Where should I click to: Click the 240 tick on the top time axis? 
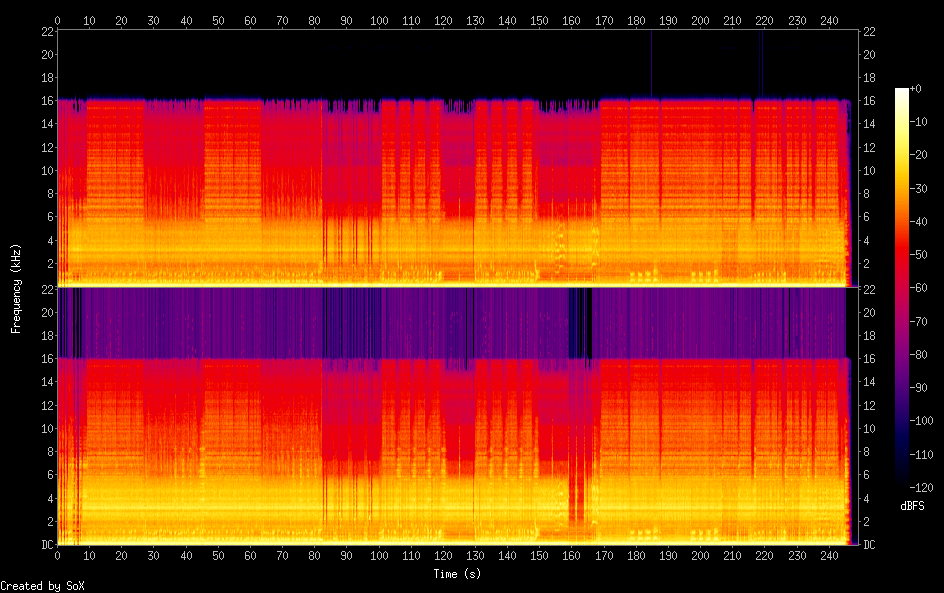click(x=829, y=20)
